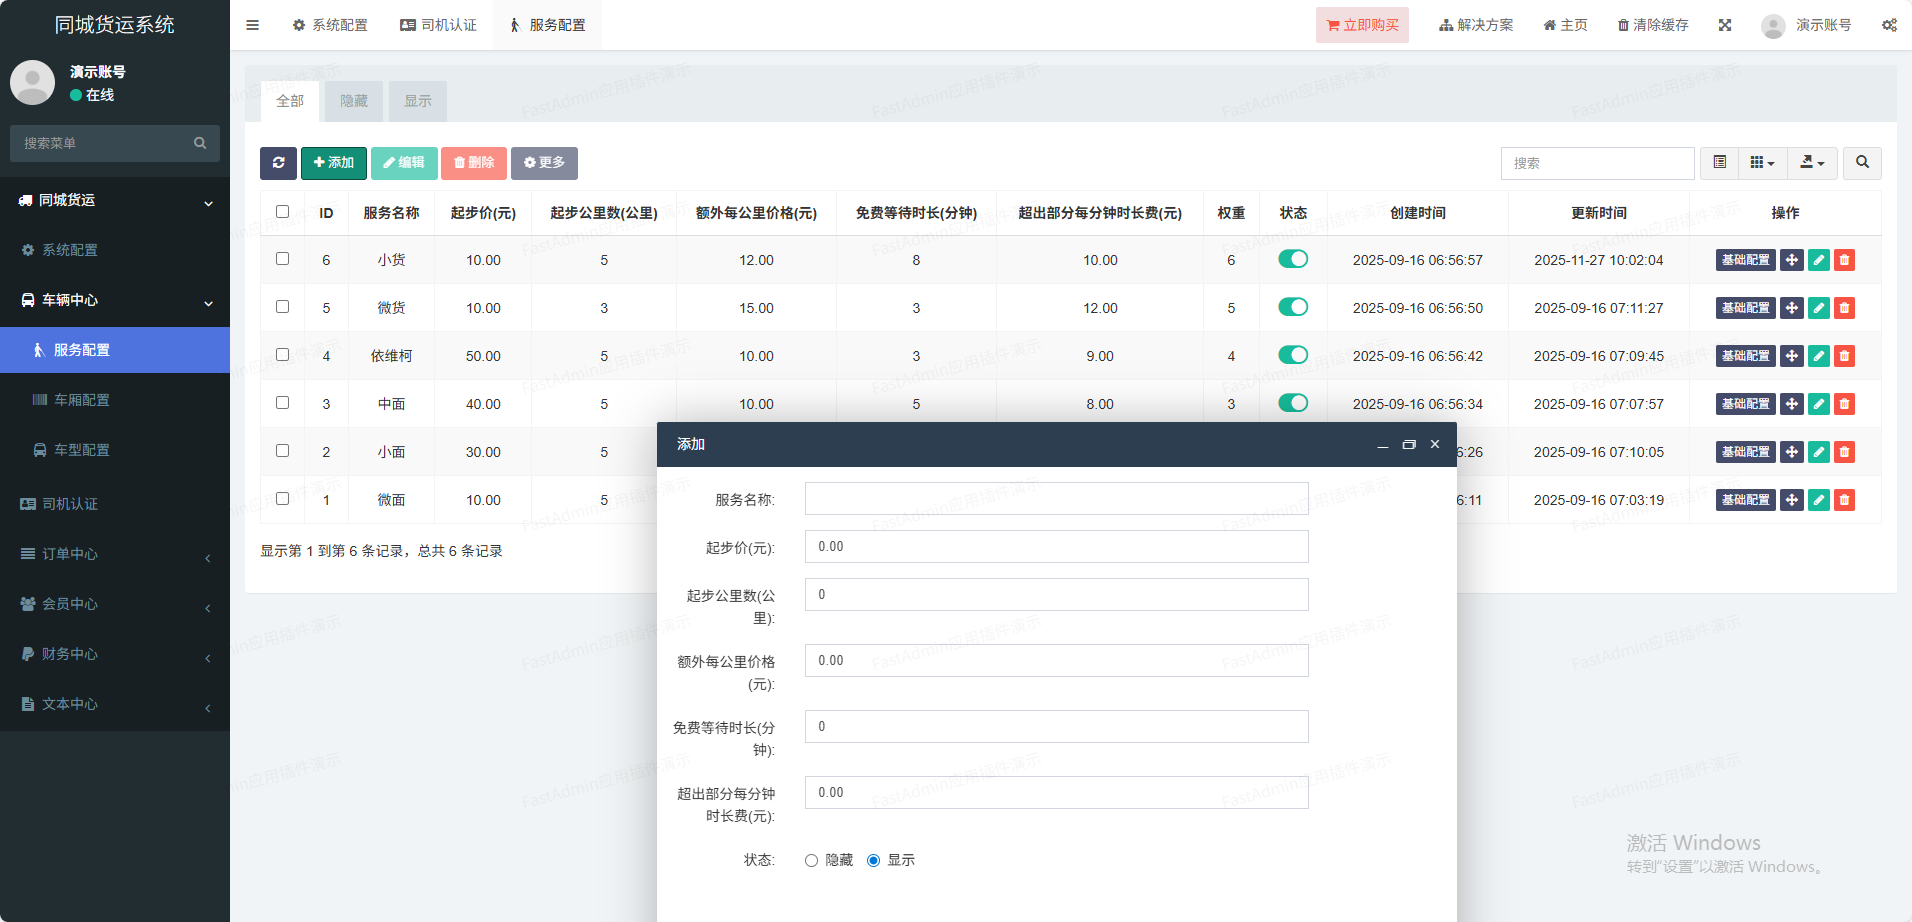
Task: Toggle the sidebar hamburger menu icon
Action: pyautogui.click(x=252, y=25)
